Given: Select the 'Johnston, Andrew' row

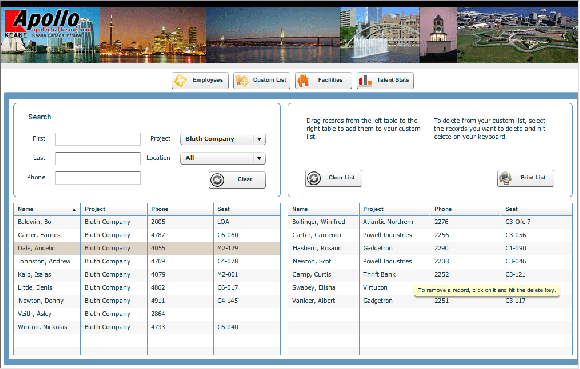Looking at the screenshot, I should point(147,261).
